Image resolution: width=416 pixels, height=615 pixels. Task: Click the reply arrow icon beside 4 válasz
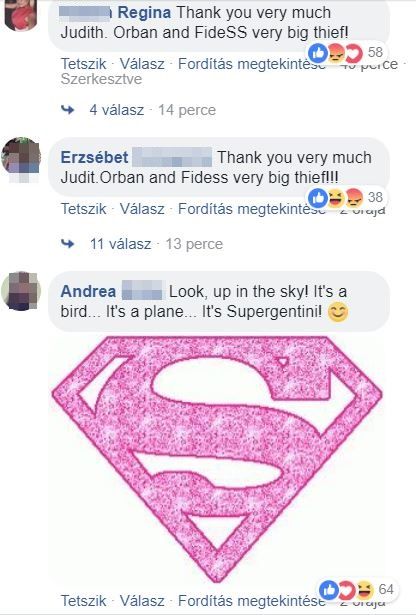pyautogui.click(x=68, y=110)
